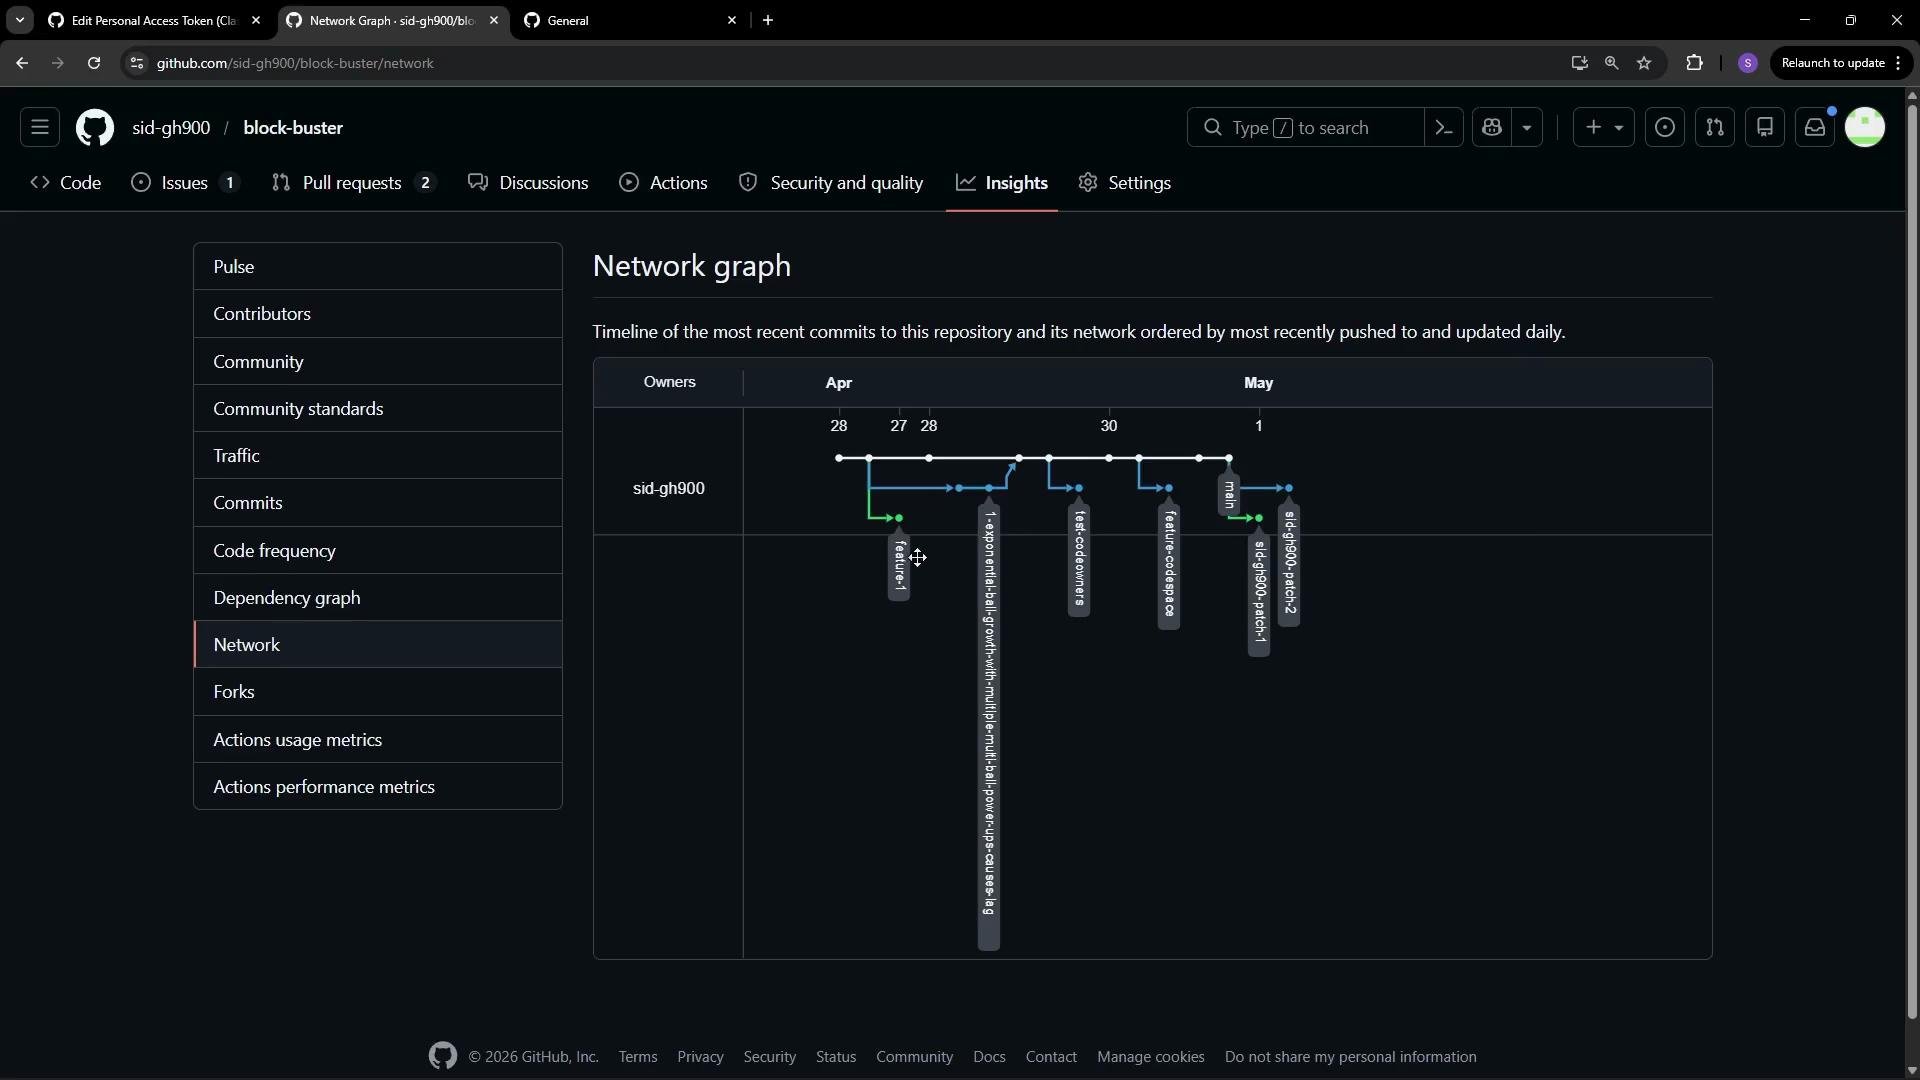Open Copilot chat icon
The height and width of the screenshot is (1080, 1920).
pos(1492,127)
